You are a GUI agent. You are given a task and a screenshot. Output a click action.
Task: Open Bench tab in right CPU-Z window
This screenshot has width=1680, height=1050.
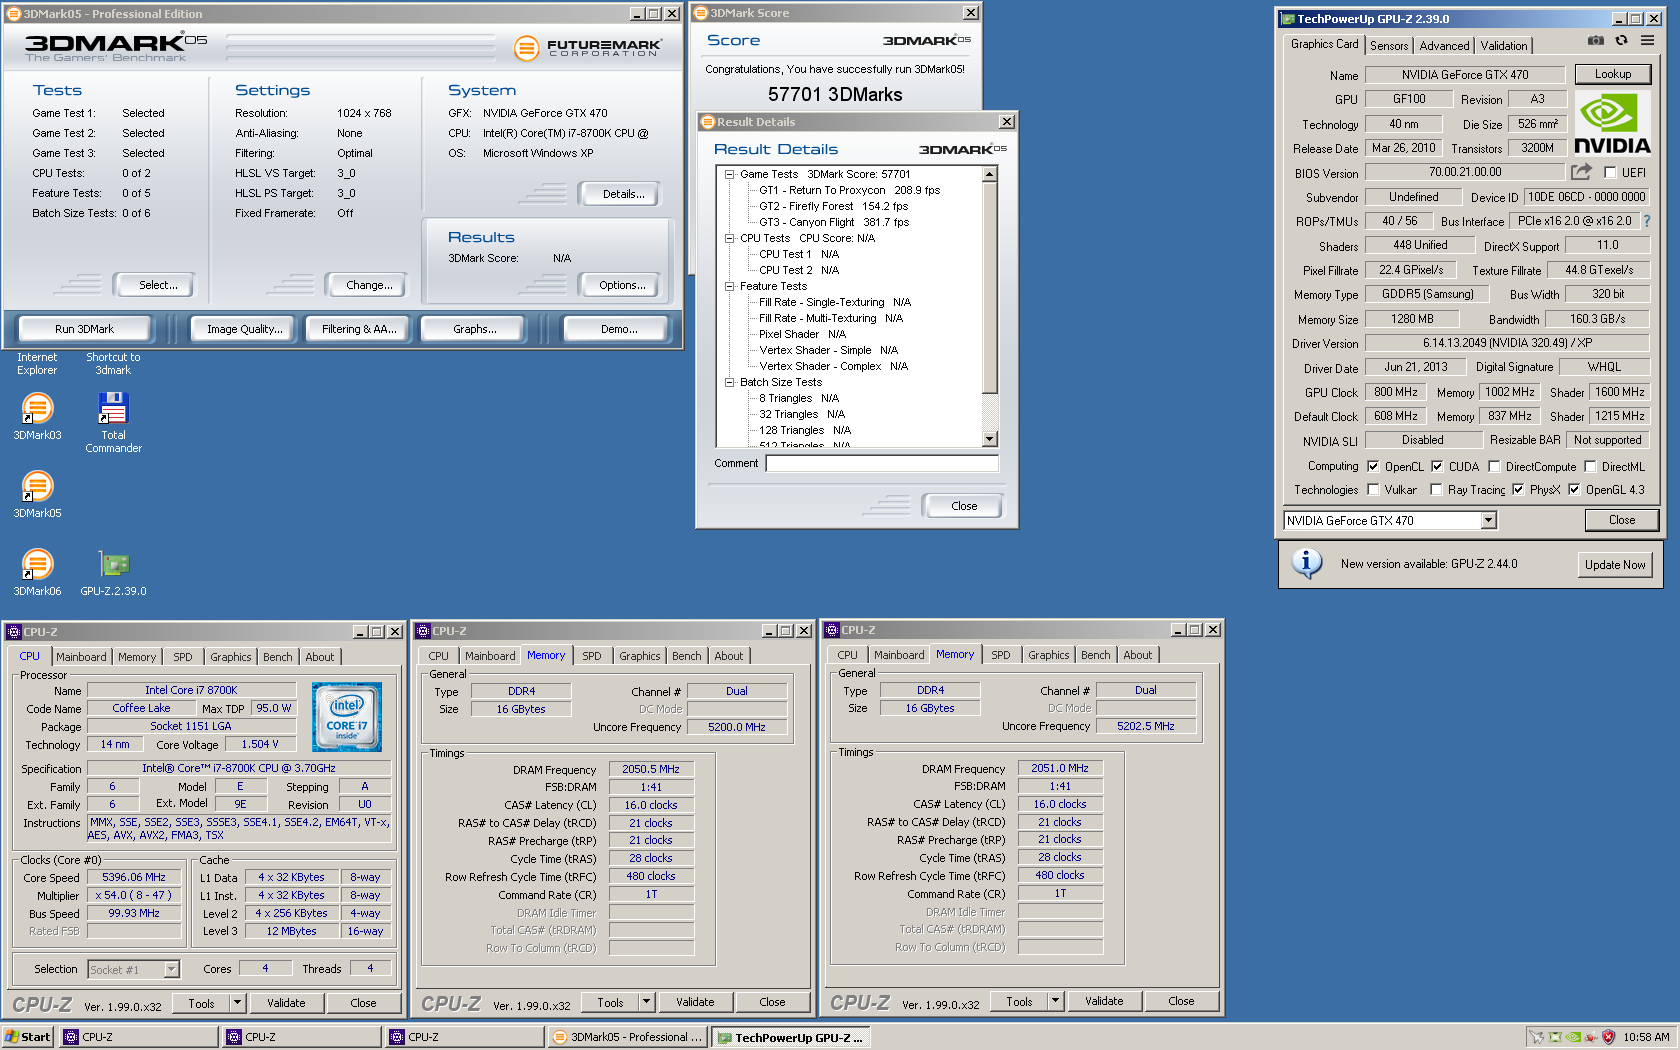click(x=1095, y=655)
